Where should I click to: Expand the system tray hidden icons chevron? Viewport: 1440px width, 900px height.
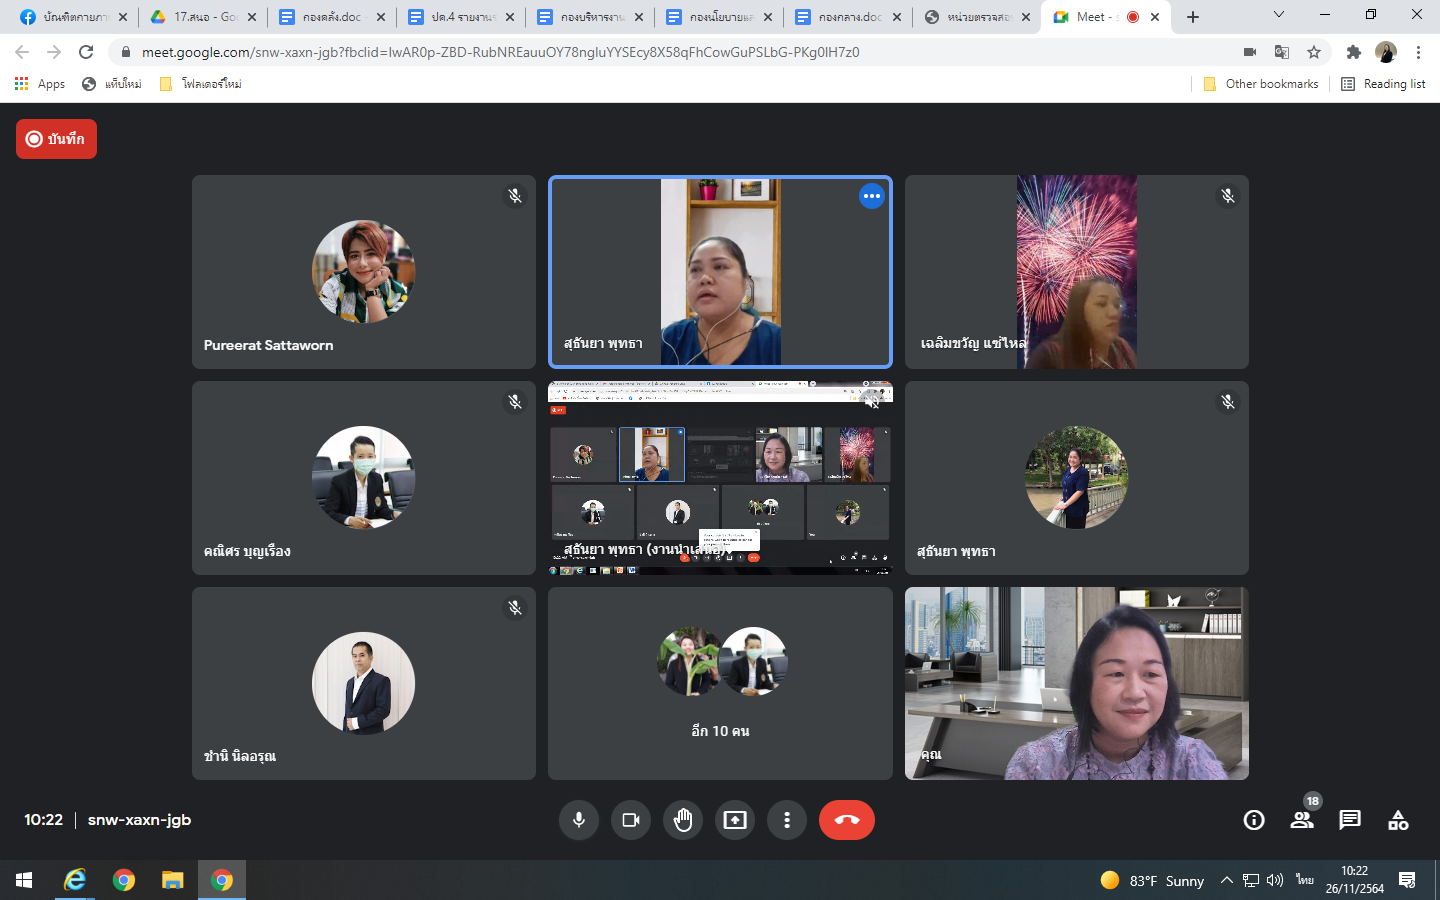(1226, 880)
